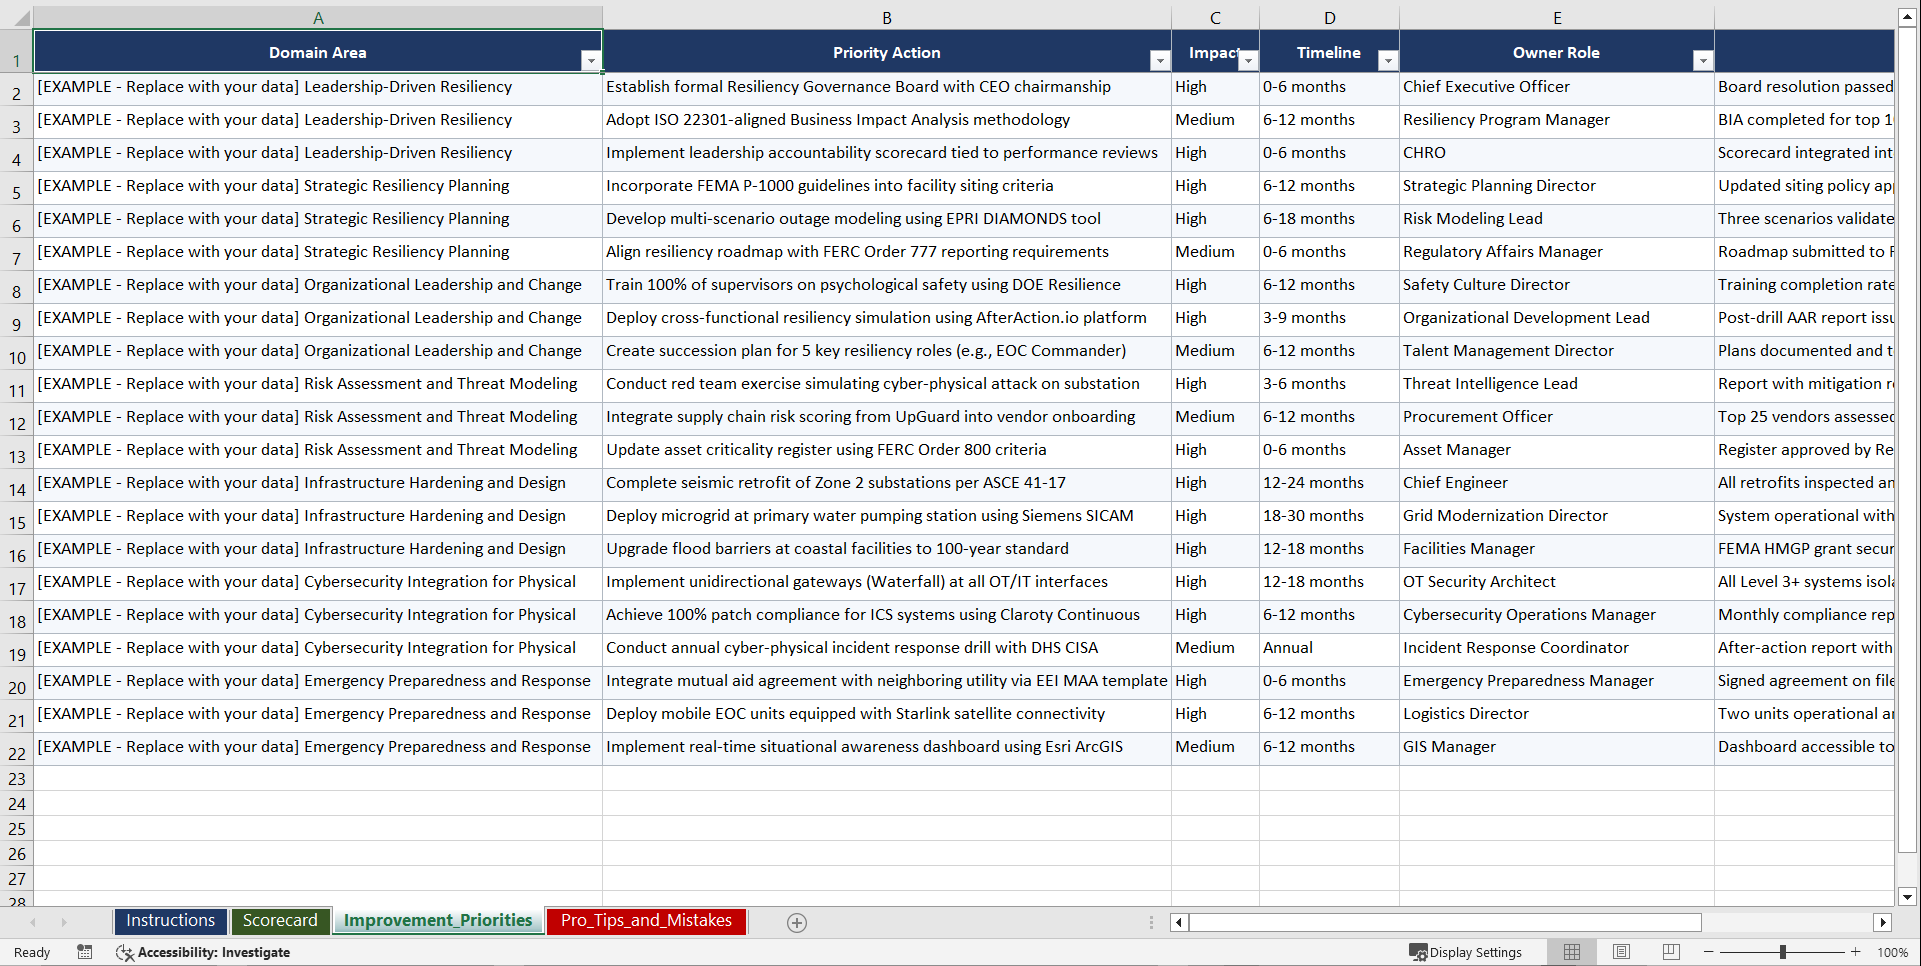
Task: Open the Domain Area filter dropdown
Action: 591,60
